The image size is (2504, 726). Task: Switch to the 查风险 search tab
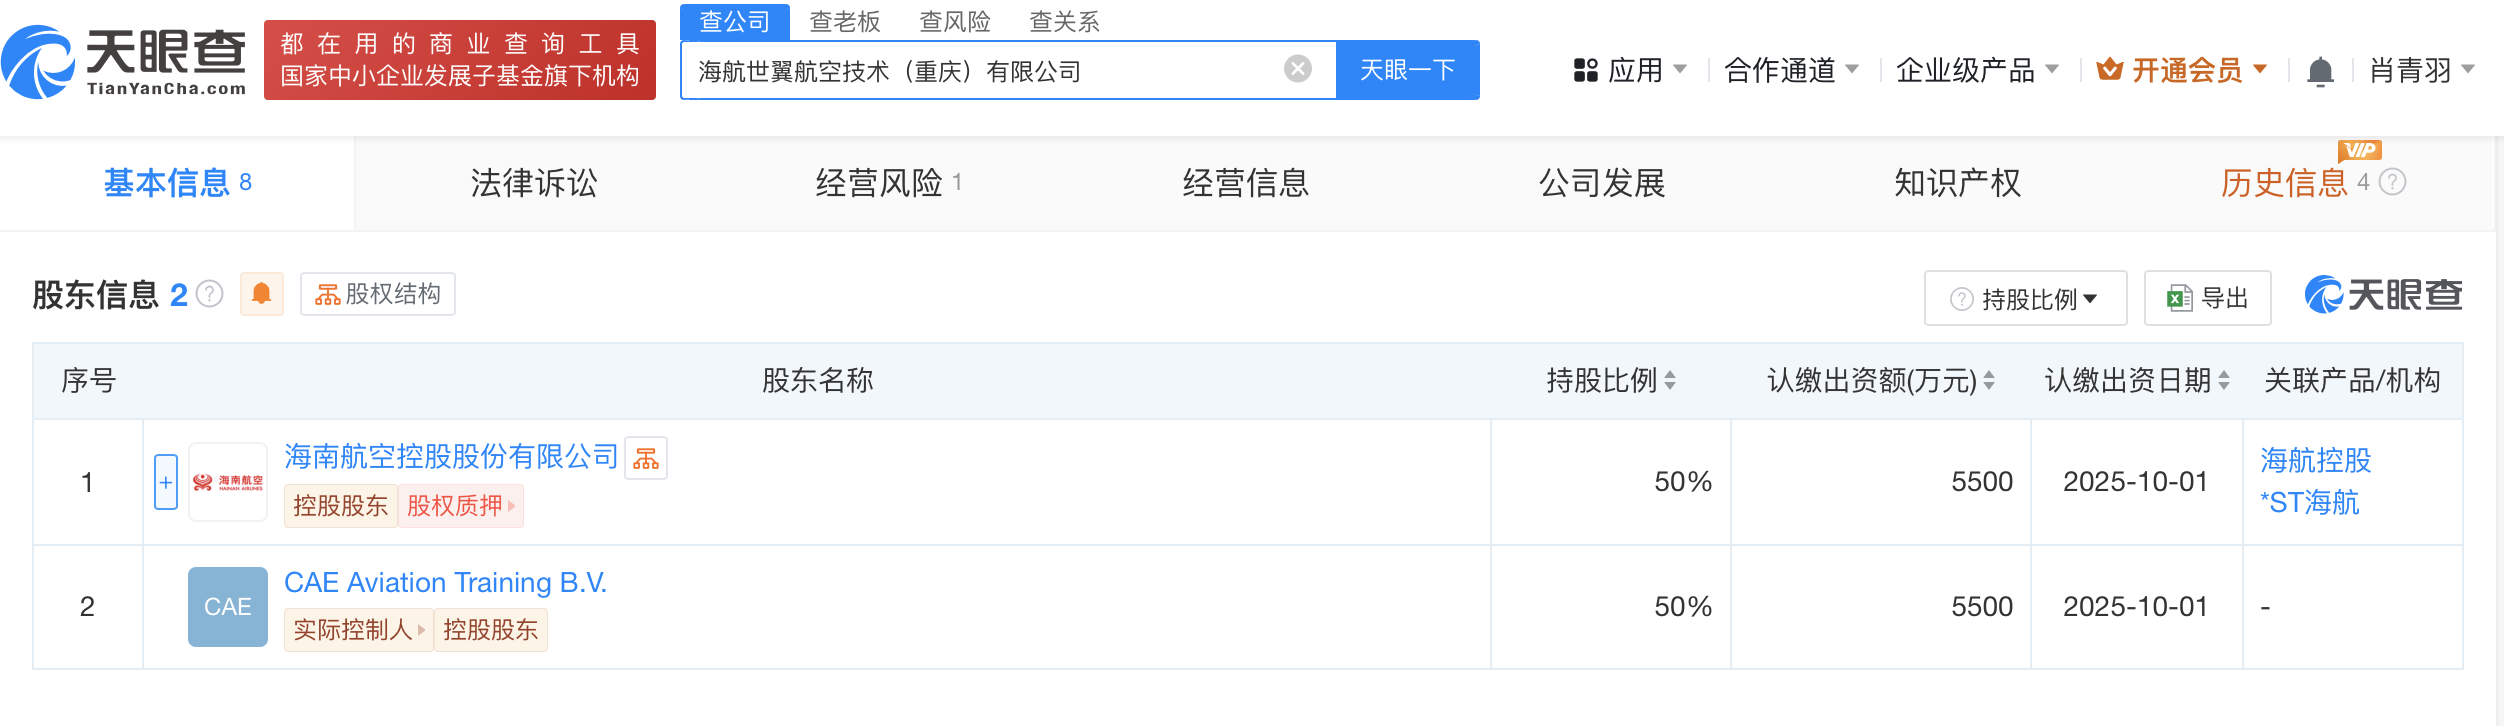tap(955, 22)
